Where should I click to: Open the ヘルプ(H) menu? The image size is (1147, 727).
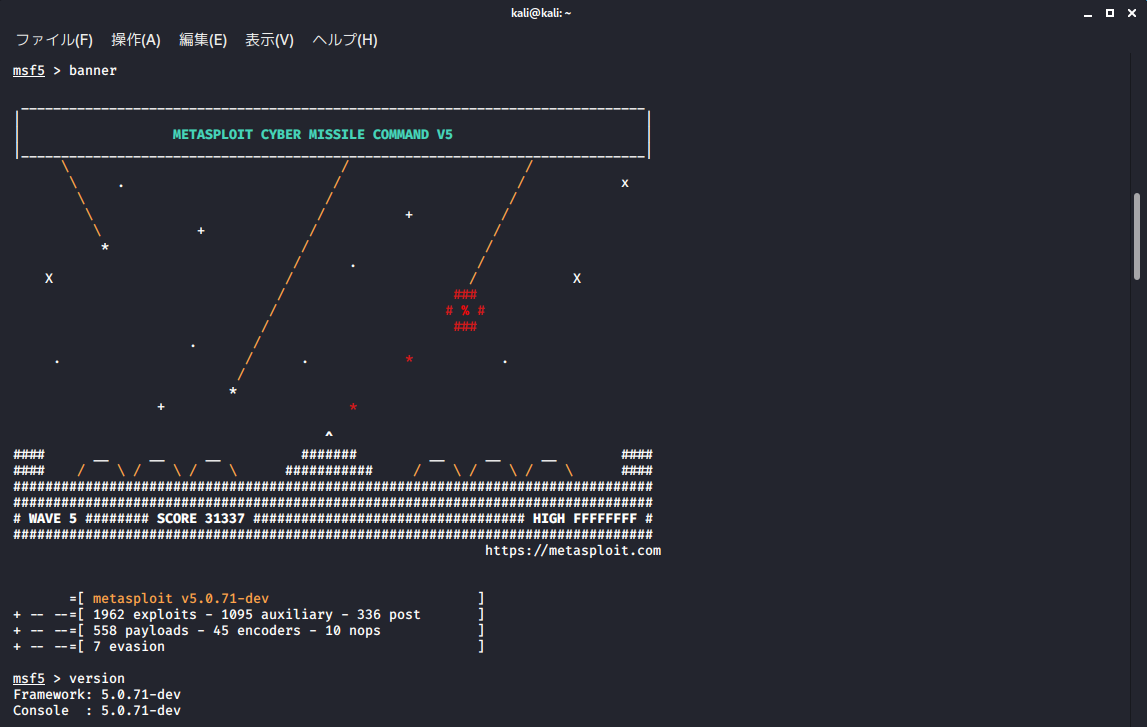point(345,40)
